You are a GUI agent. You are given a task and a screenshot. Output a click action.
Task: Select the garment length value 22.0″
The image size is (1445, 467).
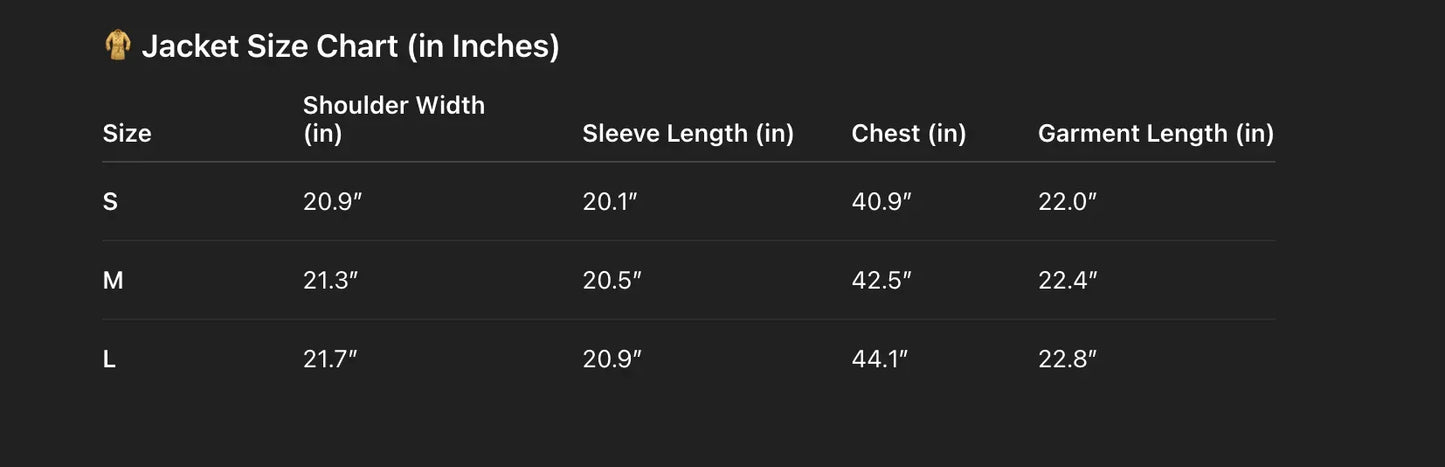point(1067,201)
